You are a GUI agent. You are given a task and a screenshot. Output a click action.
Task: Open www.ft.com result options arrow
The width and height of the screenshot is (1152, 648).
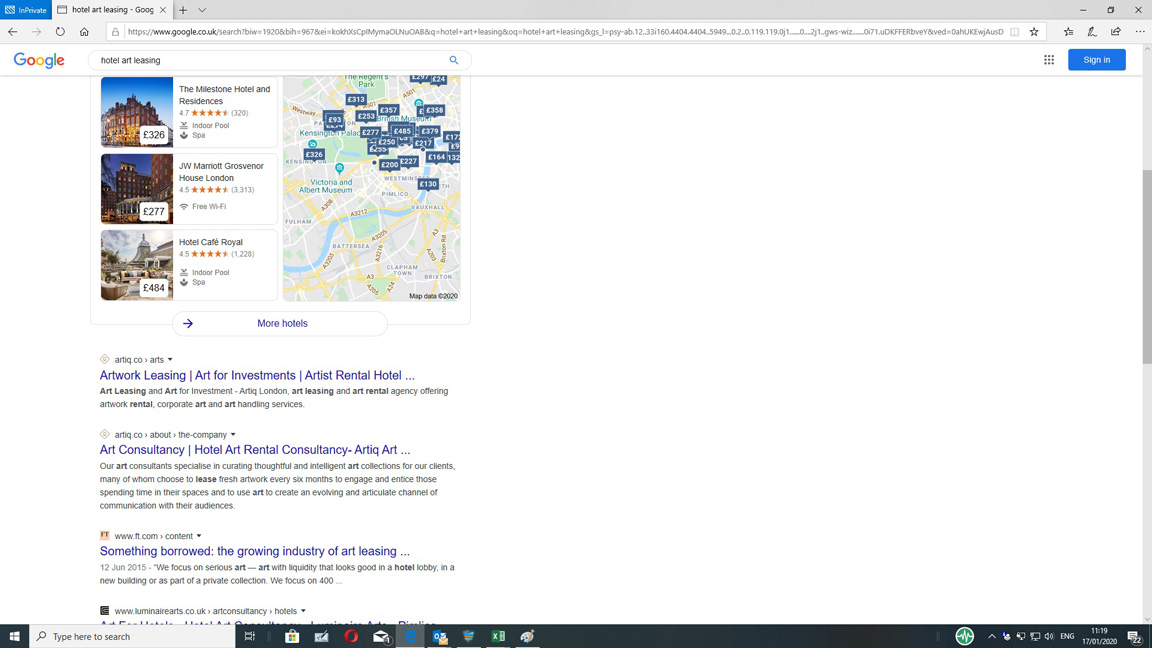(199, 536)
